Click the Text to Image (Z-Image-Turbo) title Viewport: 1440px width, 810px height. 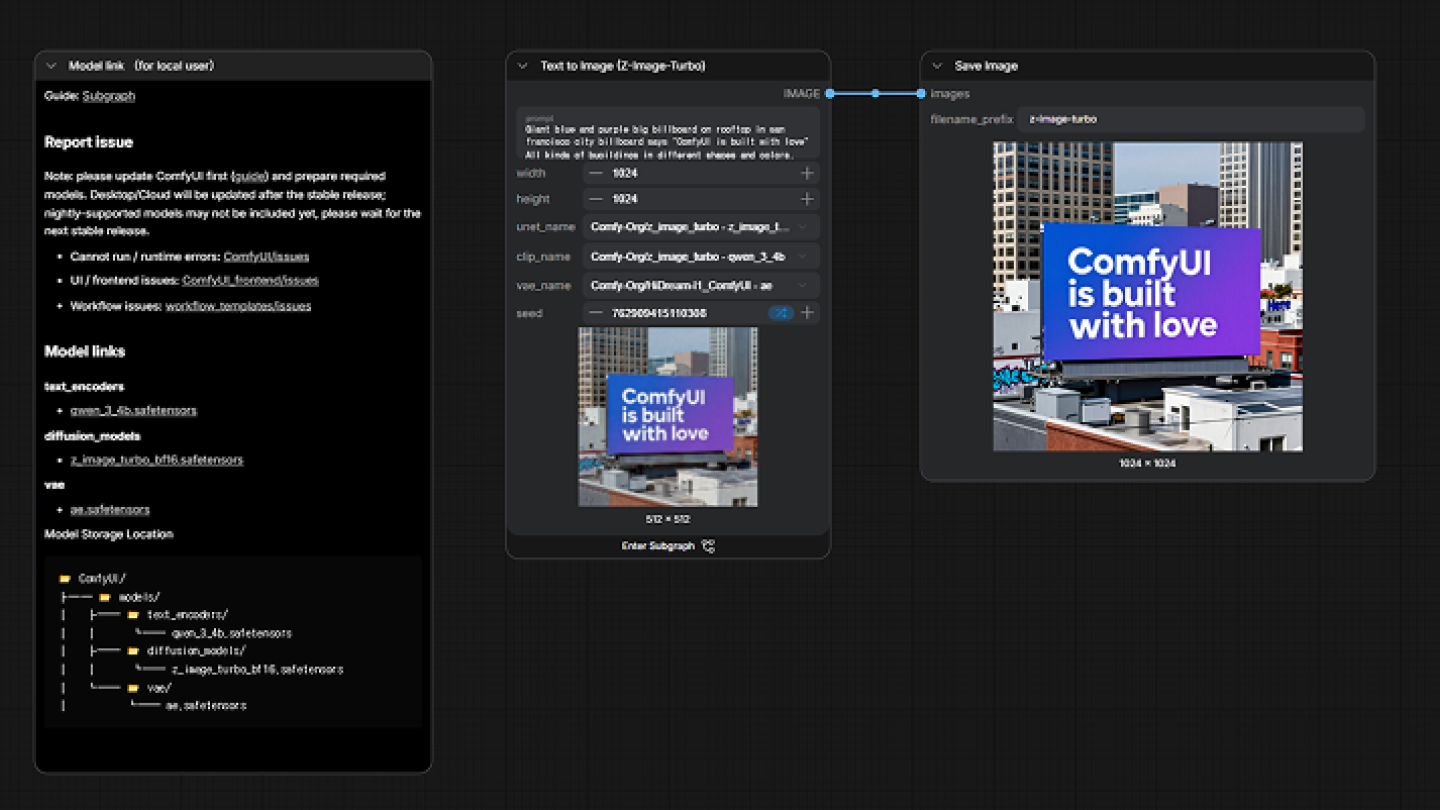(623, 66)
